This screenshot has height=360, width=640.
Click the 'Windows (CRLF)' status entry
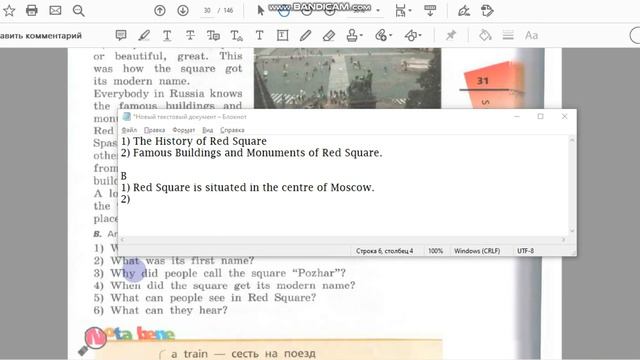point(477,251)
